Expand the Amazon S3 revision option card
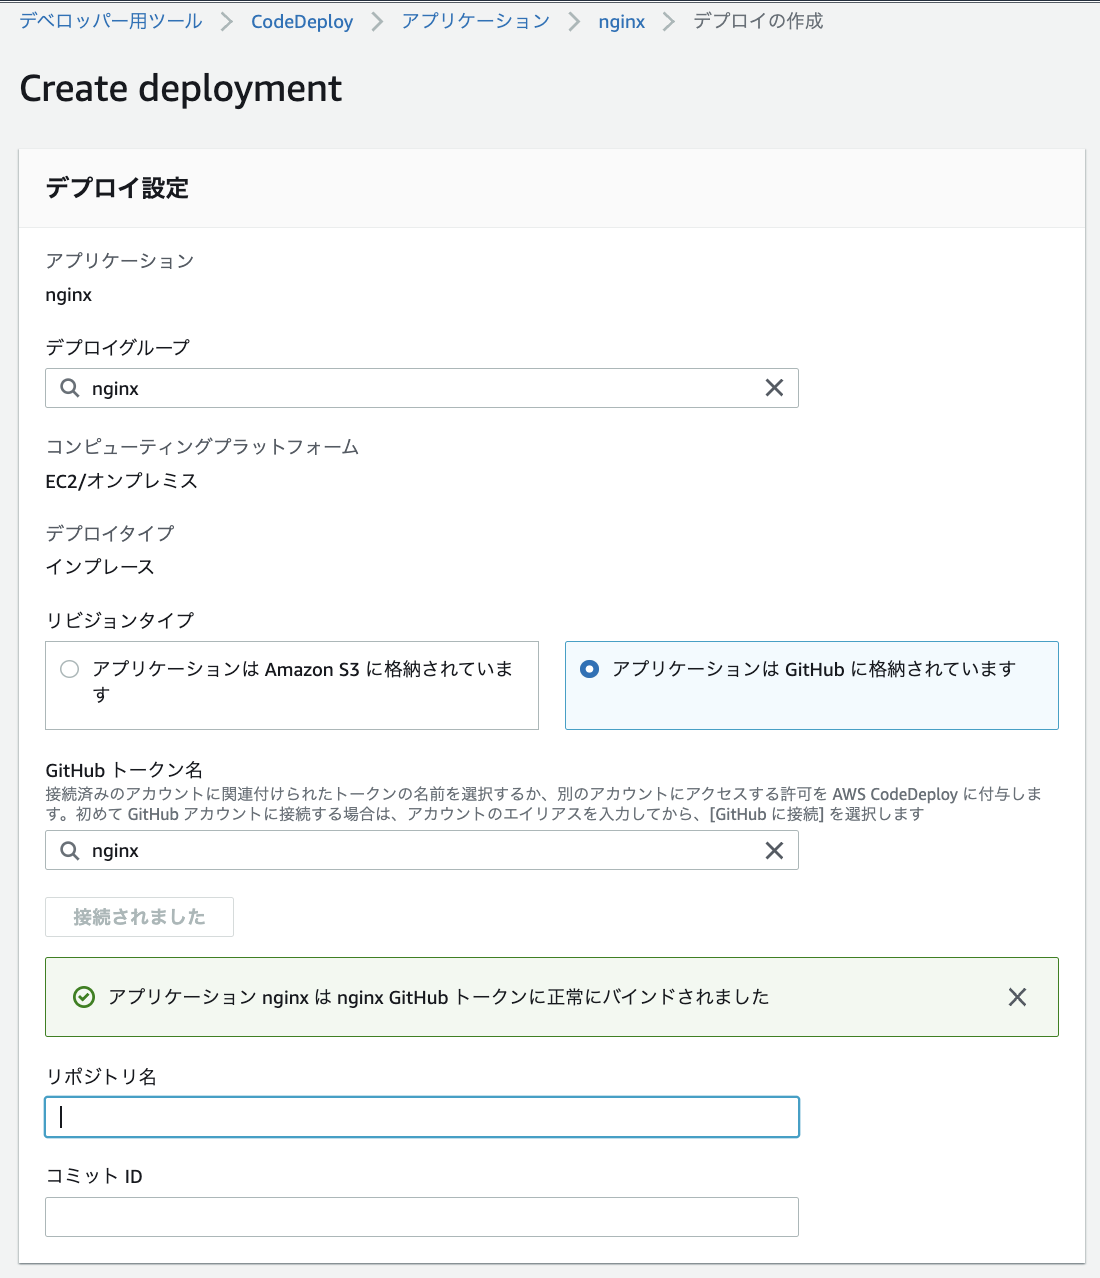The image size is (1100, 1278). coord(292,686)
